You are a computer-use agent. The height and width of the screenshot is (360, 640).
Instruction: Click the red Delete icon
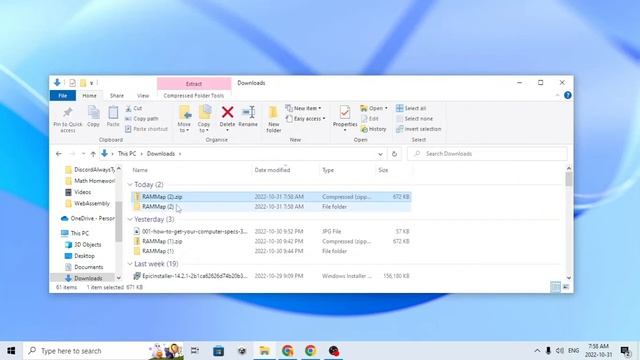point(227,112)
